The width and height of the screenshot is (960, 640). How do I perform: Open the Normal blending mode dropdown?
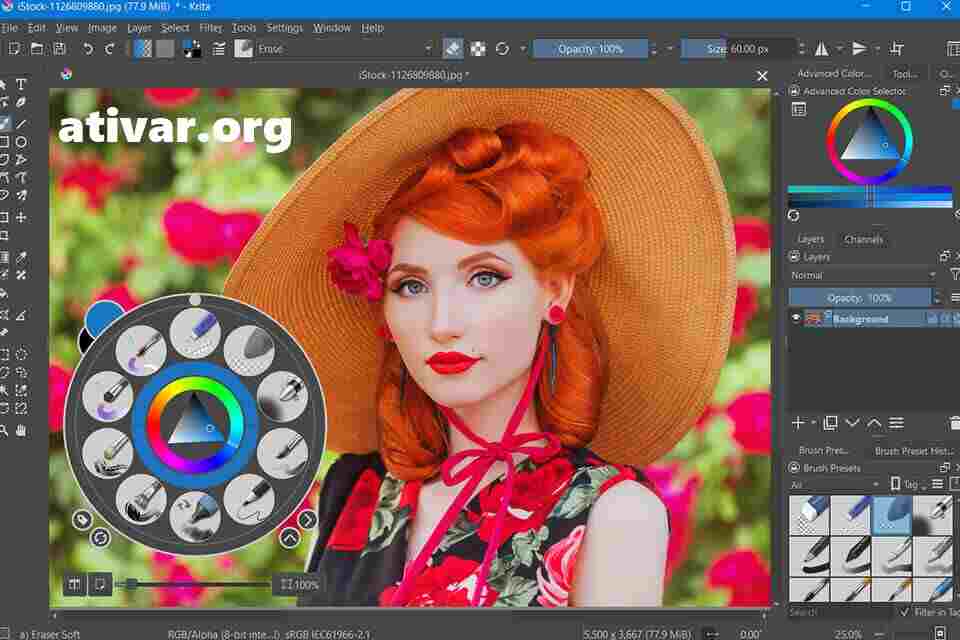860,274
